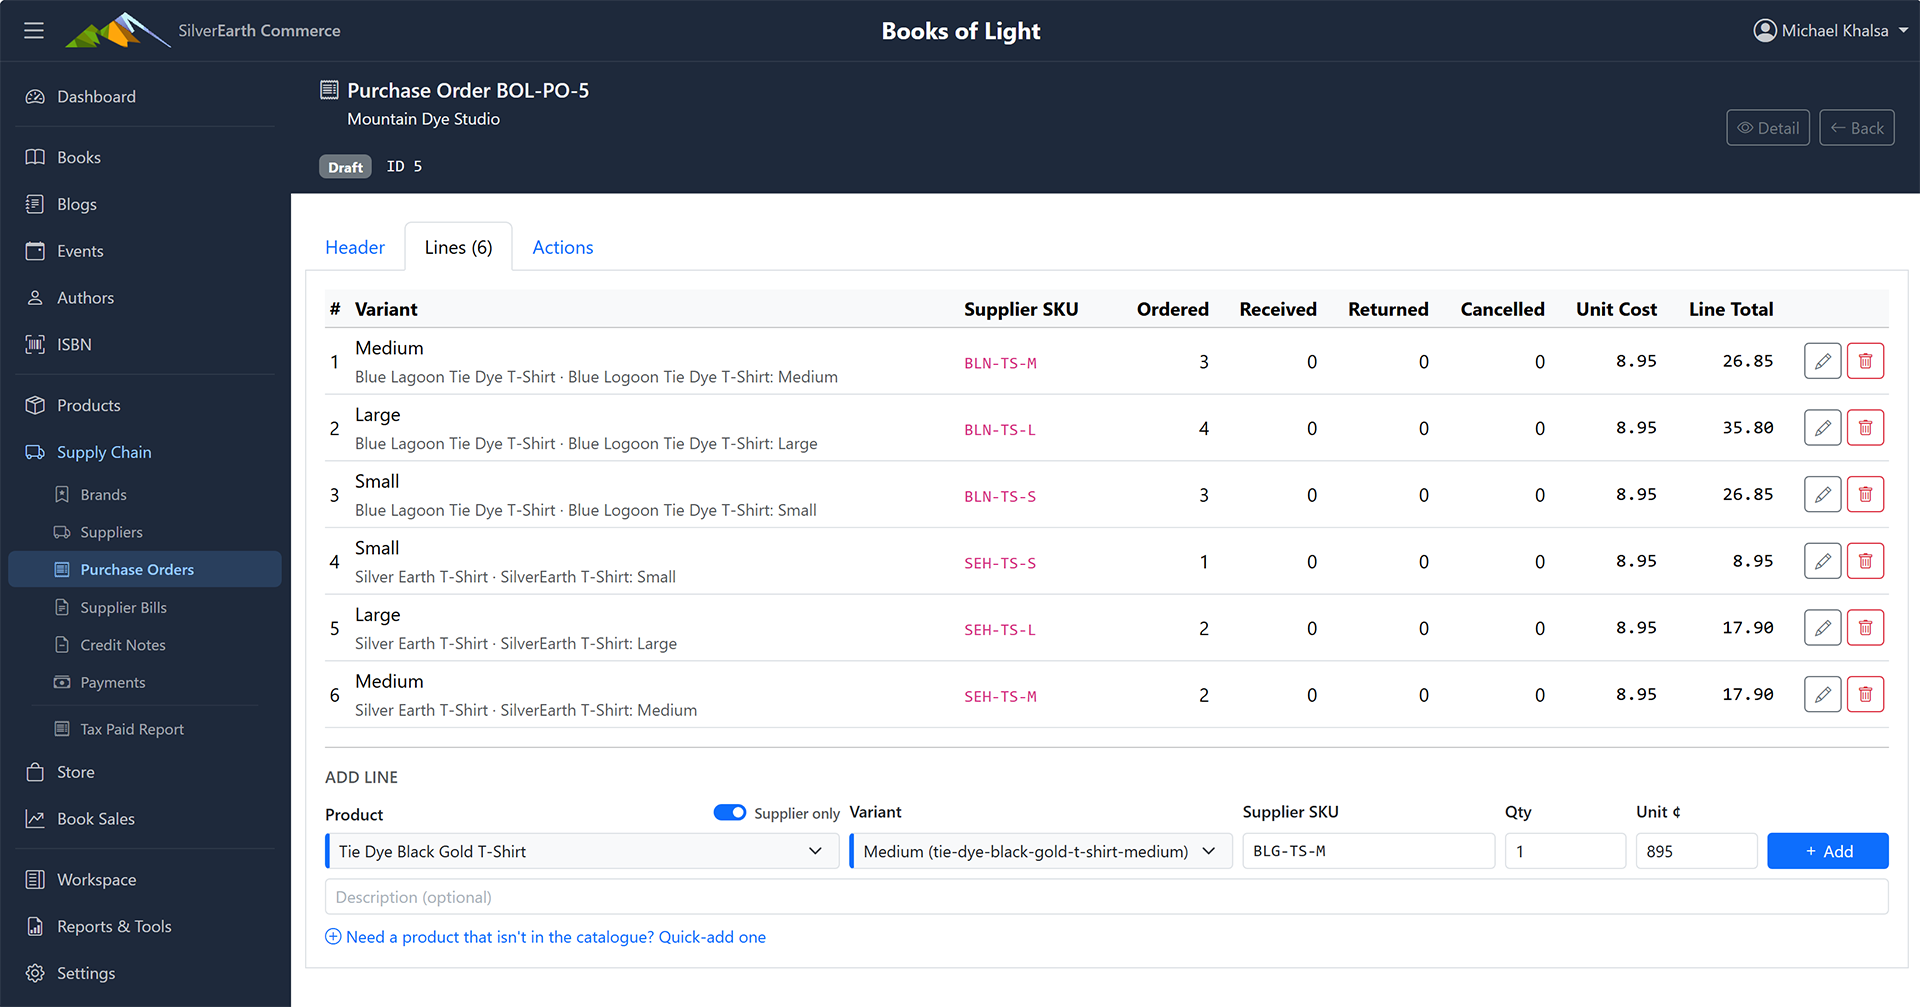Screen dimensions: 1920x1007
Task: Delete line 4 SEH-TS-S
Action: pyautogui.click(x=1865, y=561)
